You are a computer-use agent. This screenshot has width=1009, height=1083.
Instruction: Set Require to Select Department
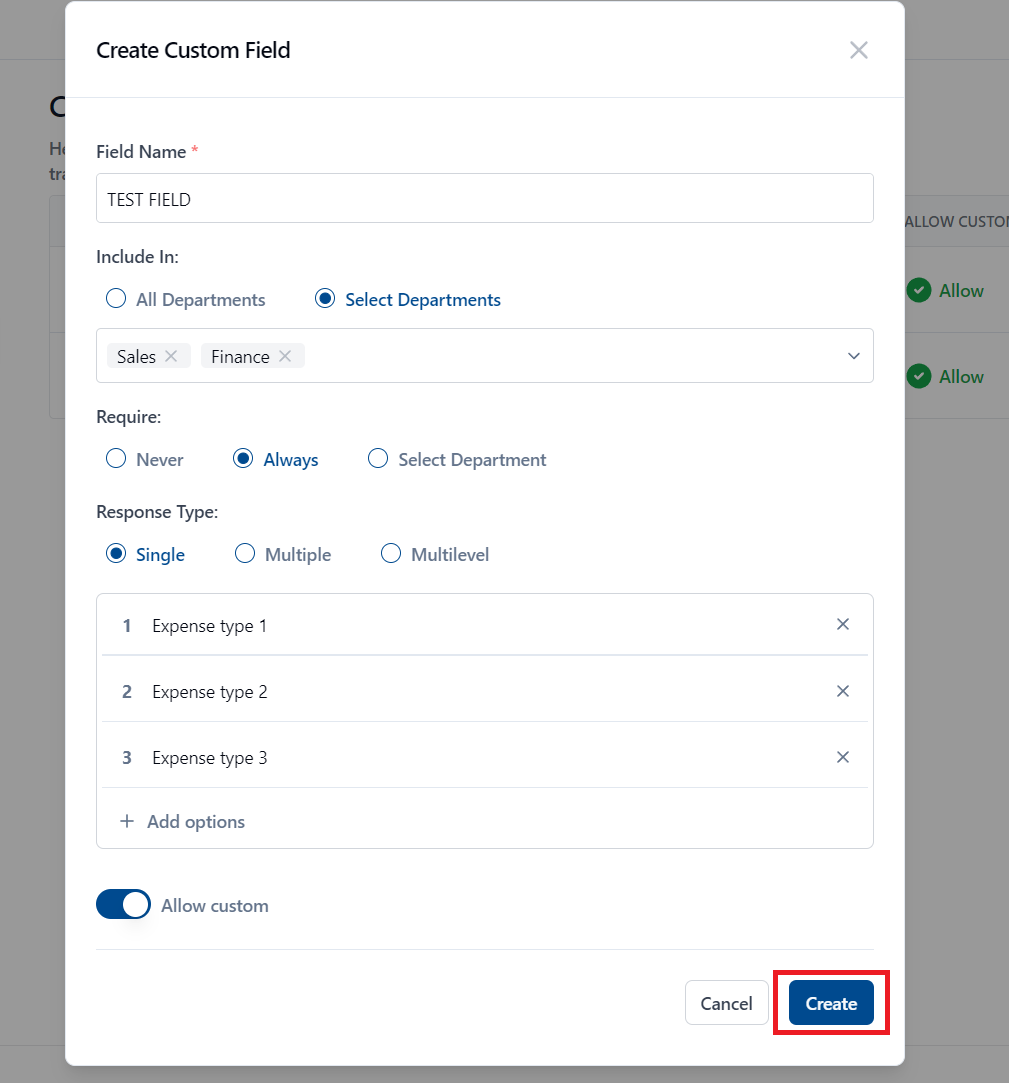point(378,459)
